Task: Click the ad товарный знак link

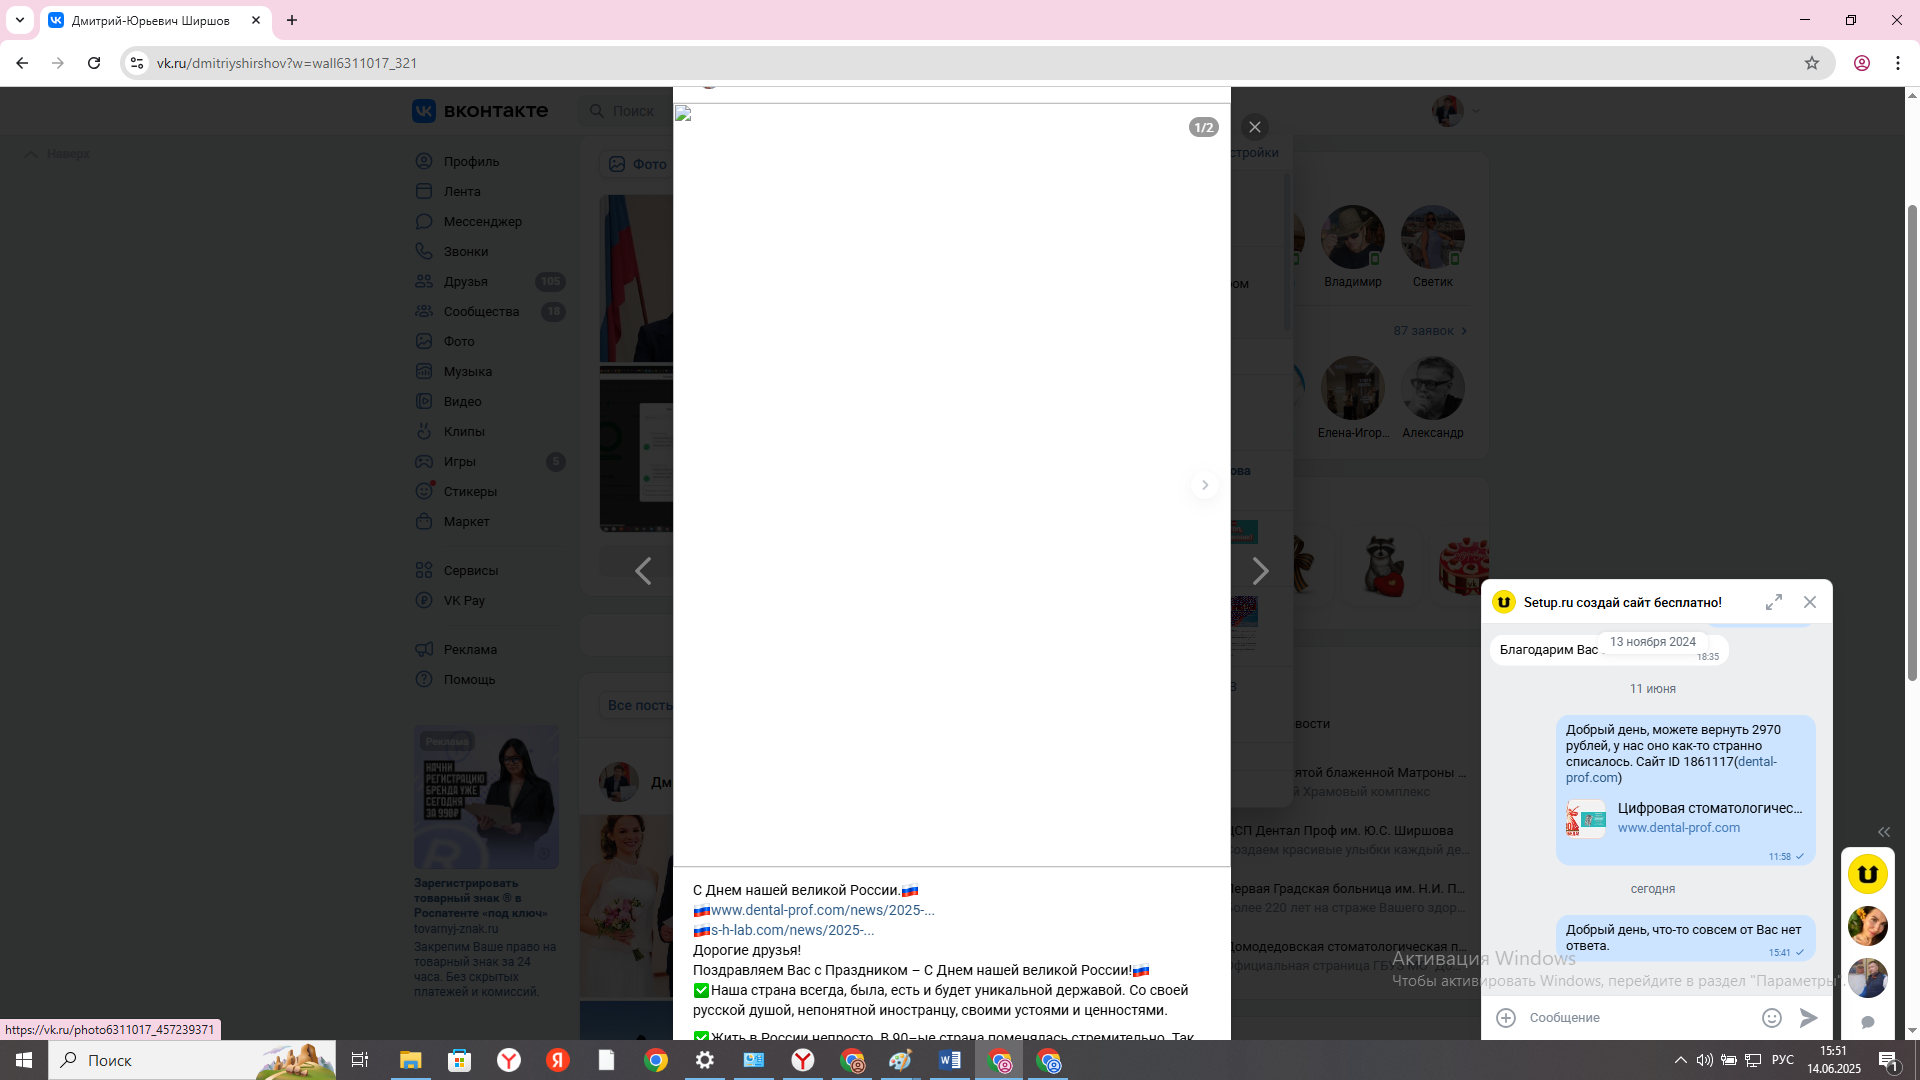Action: (x=481, y=898)
